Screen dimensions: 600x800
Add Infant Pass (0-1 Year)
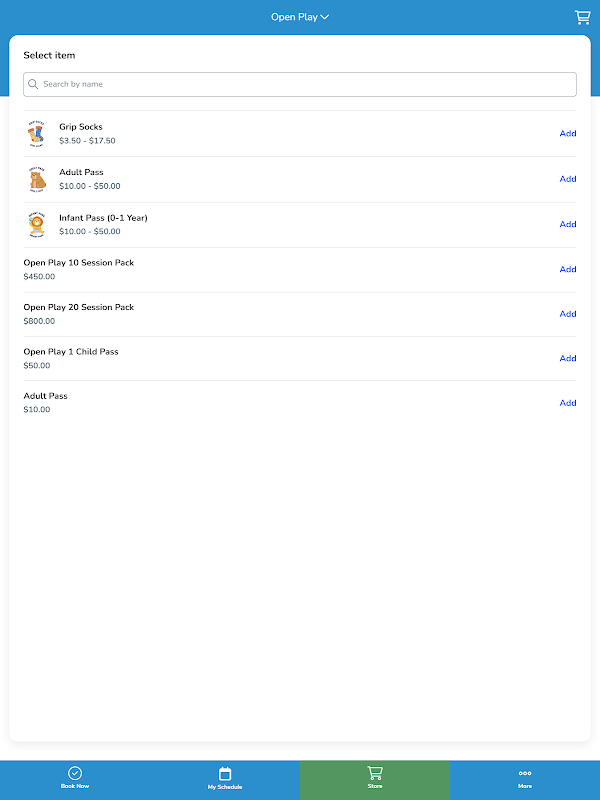[x=568, y=224]
